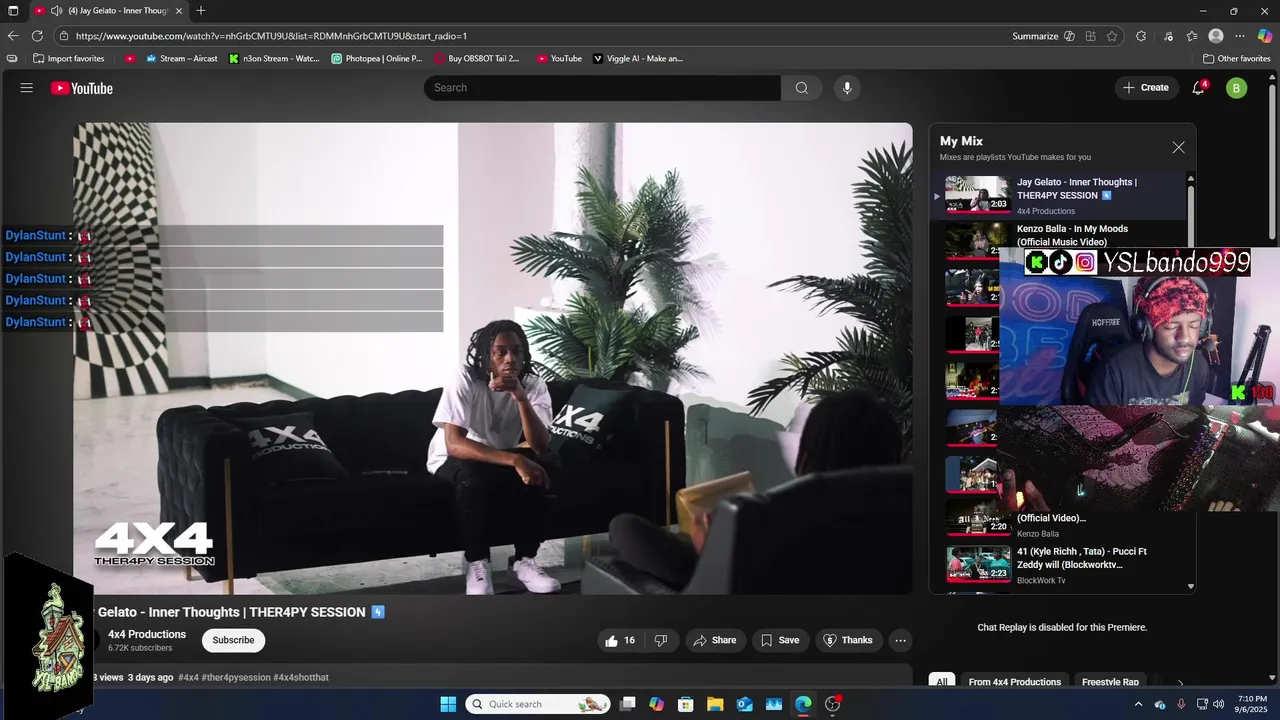This screenshot has width=1280, height=720.
Task: Open the taskbar volume control
Action: [1218, 704]
